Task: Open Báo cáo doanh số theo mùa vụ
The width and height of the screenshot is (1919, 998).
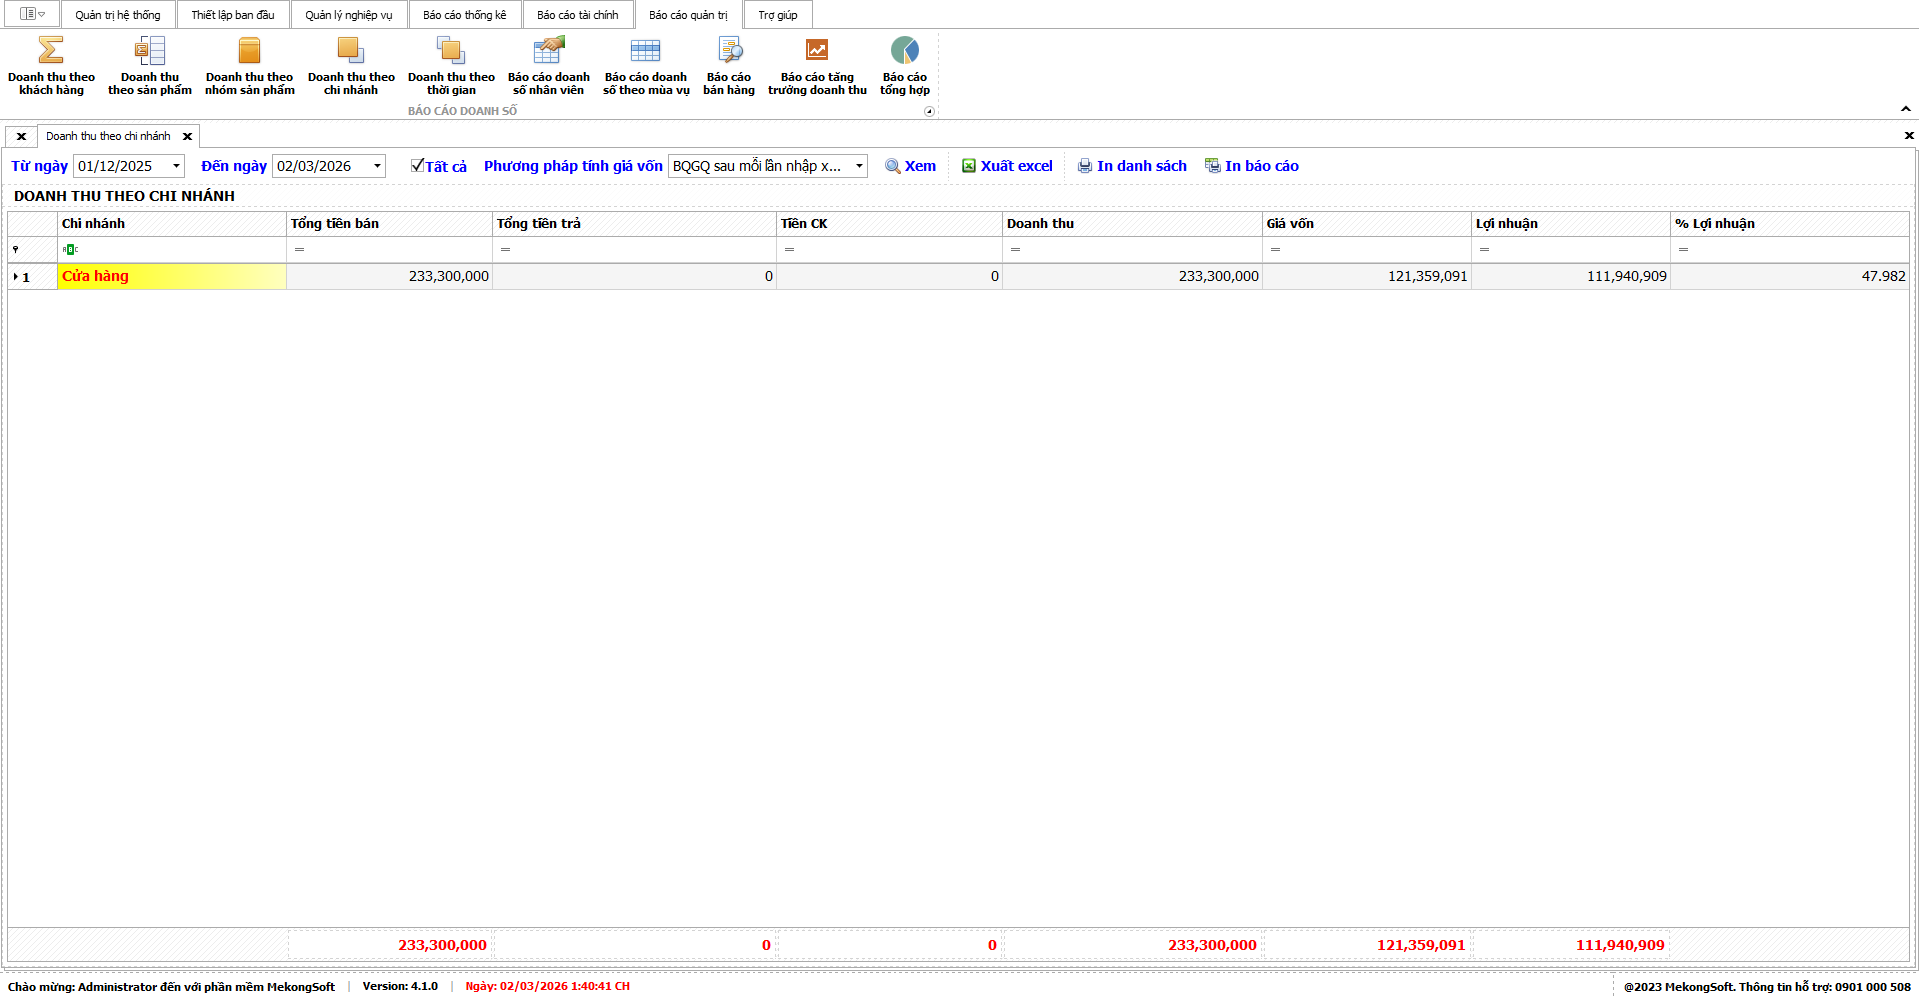Action: (646, 66)
